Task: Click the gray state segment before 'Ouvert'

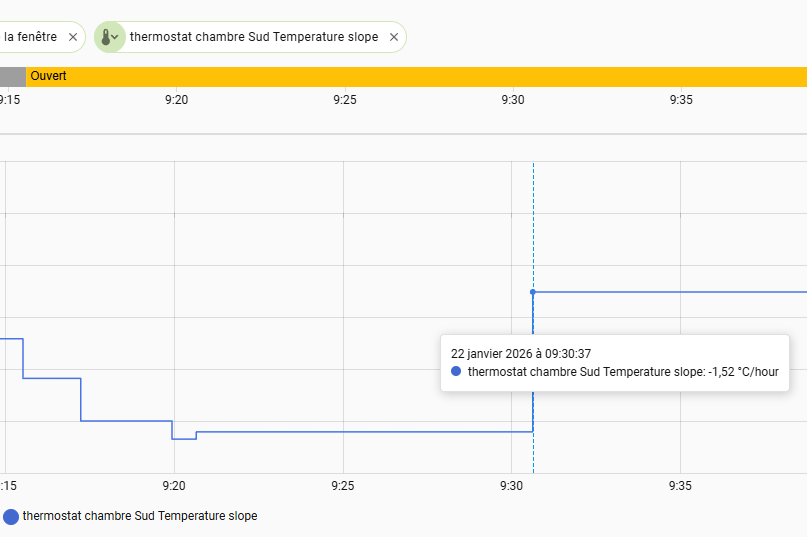Action: [x=12, y=76]
